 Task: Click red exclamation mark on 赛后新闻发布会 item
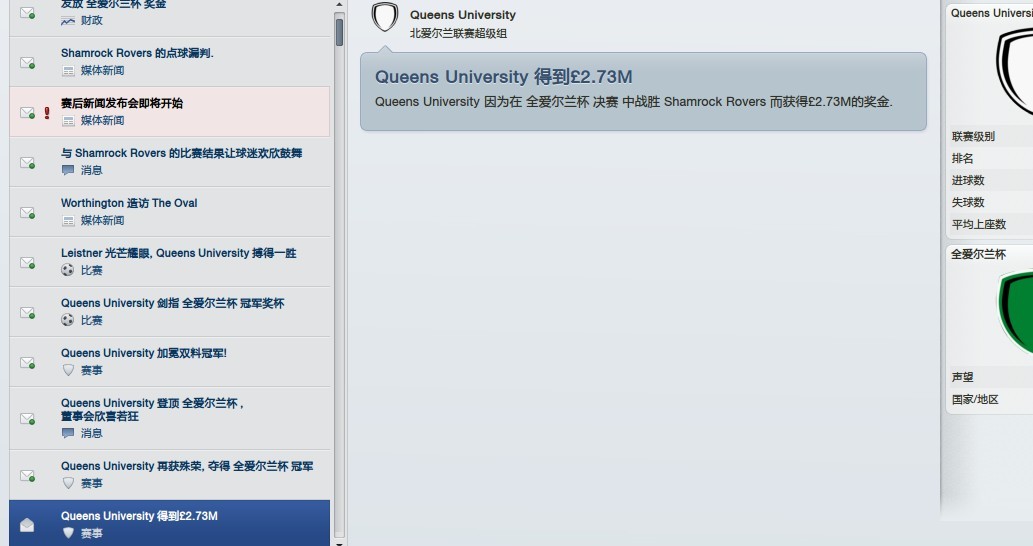pyautogui.click(x=47, y=113)
